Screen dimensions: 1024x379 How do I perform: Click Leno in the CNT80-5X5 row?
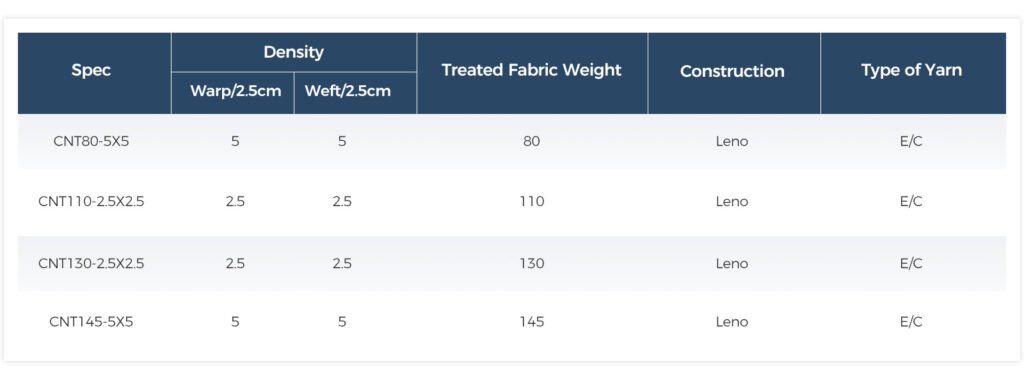(732, 141)
